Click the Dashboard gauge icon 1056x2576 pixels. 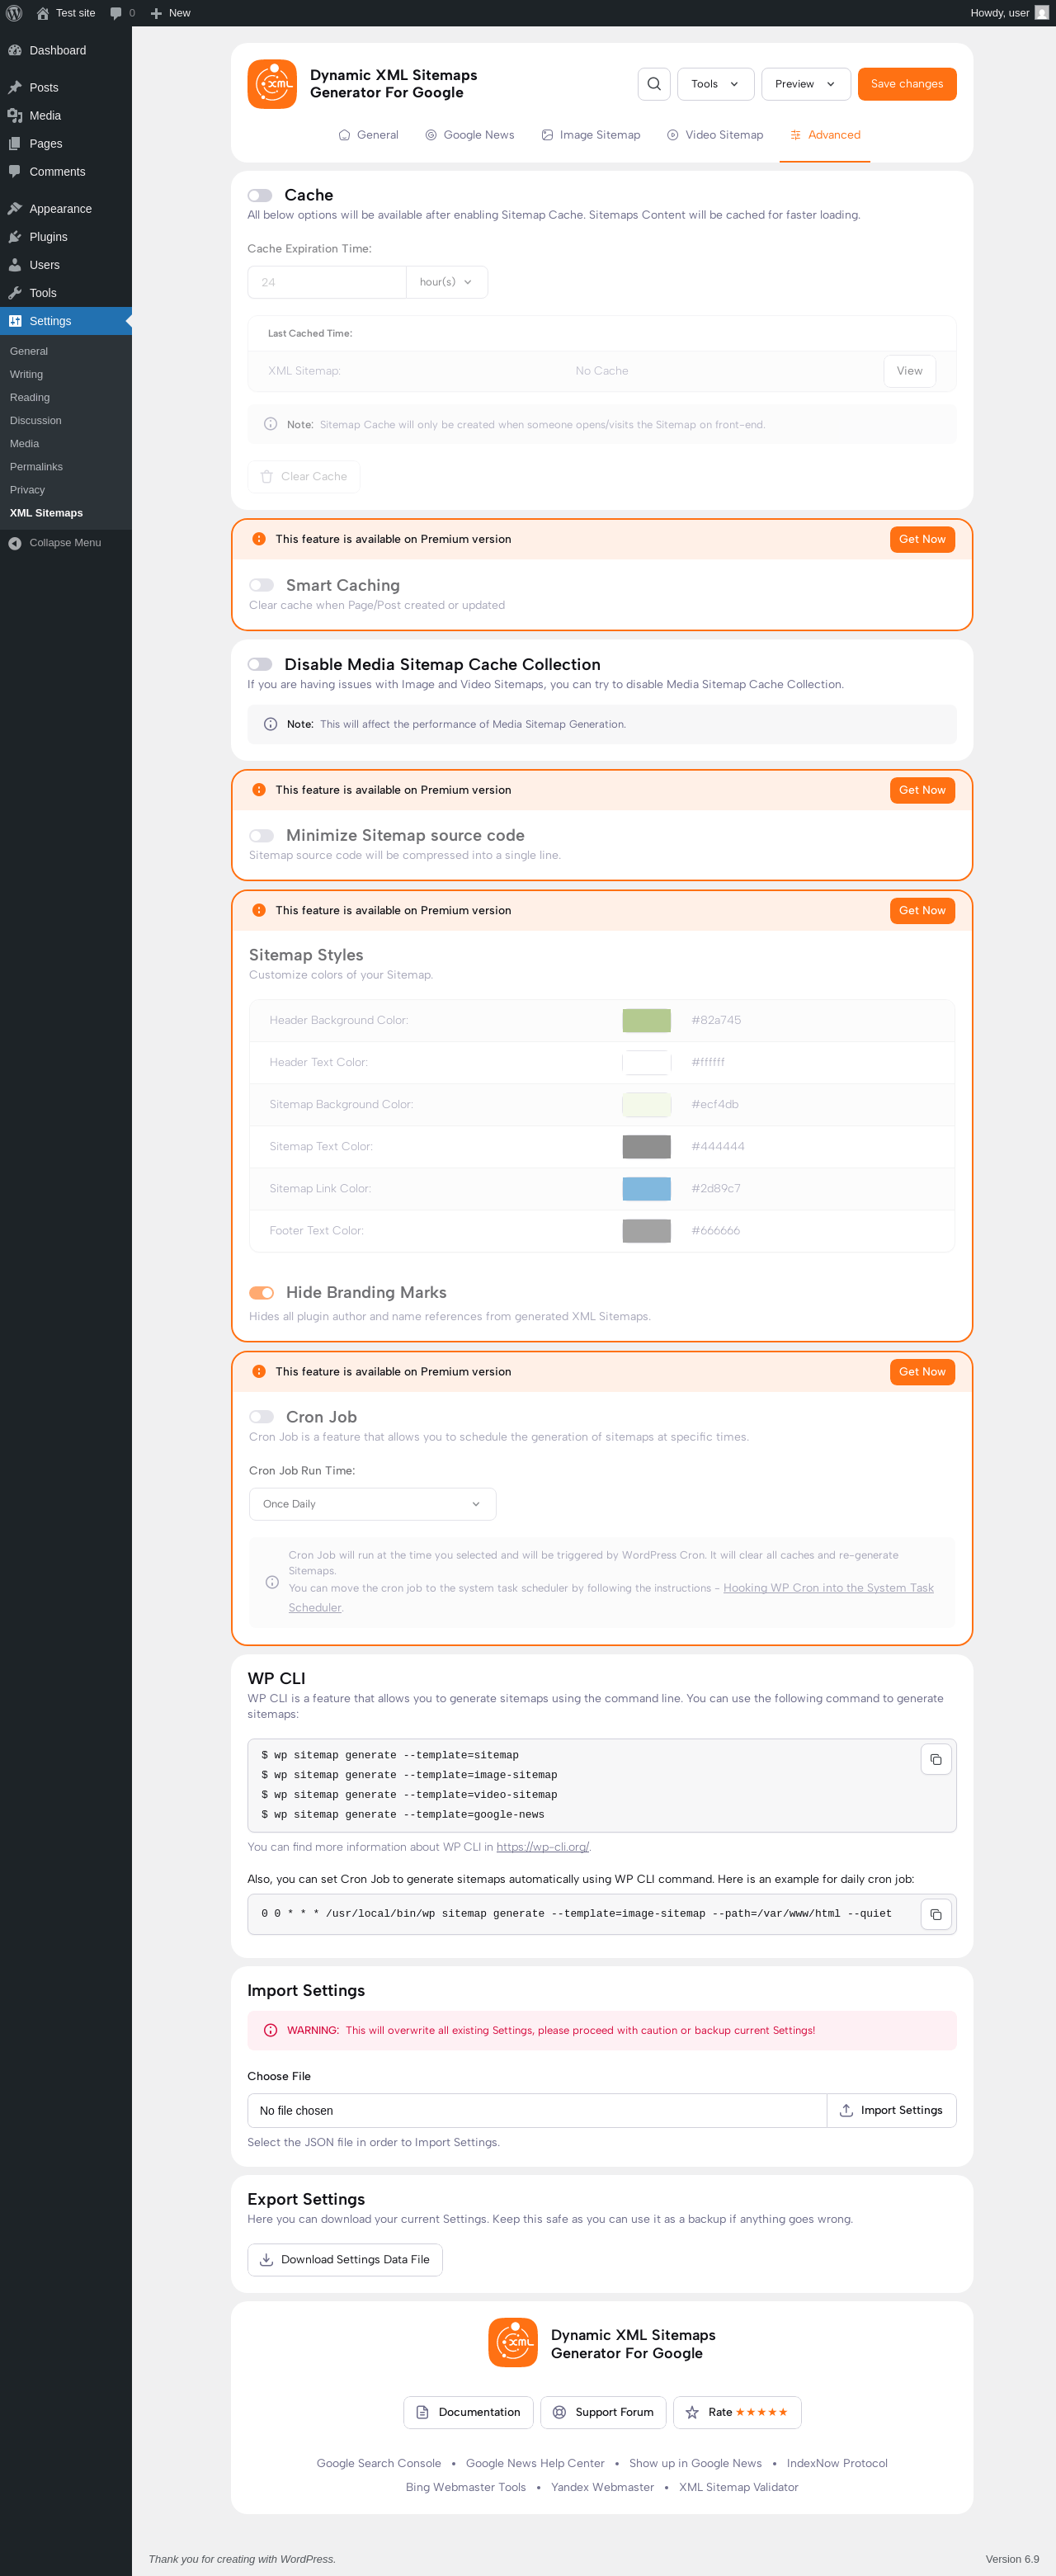pos(15,50)
